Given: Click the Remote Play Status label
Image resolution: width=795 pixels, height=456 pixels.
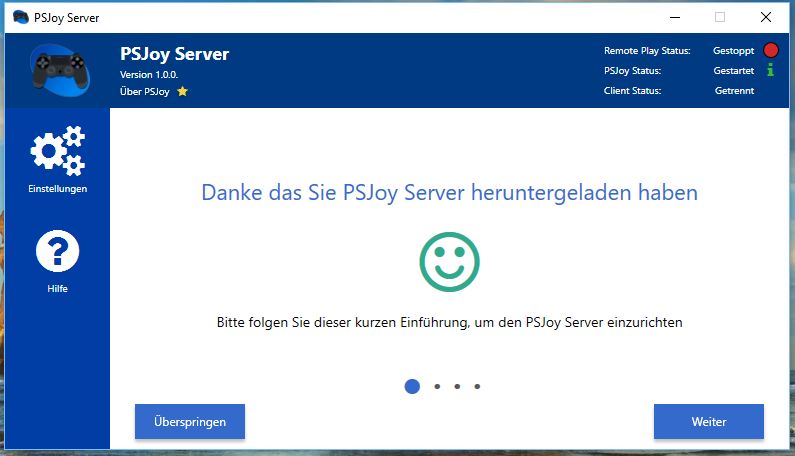Looking at the screenshot, I should tap(647, 51).
